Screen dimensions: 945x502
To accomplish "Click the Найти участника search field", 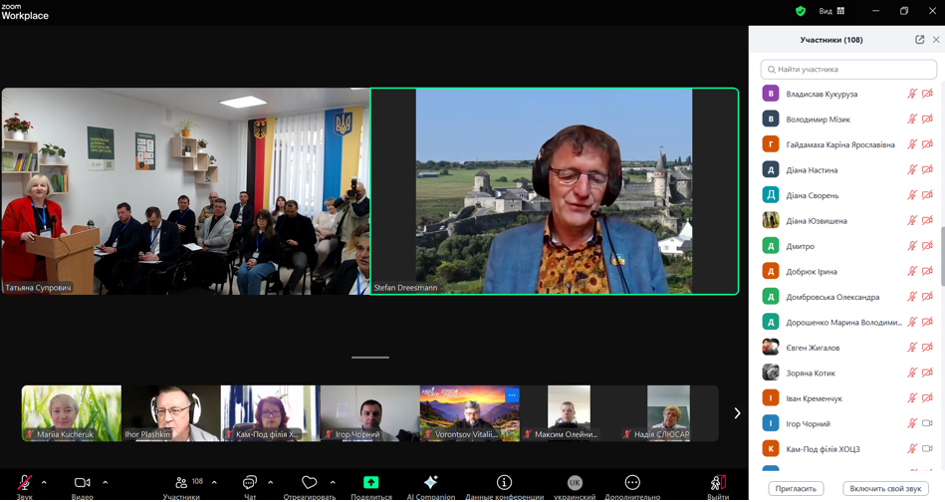I will (848, 69).
